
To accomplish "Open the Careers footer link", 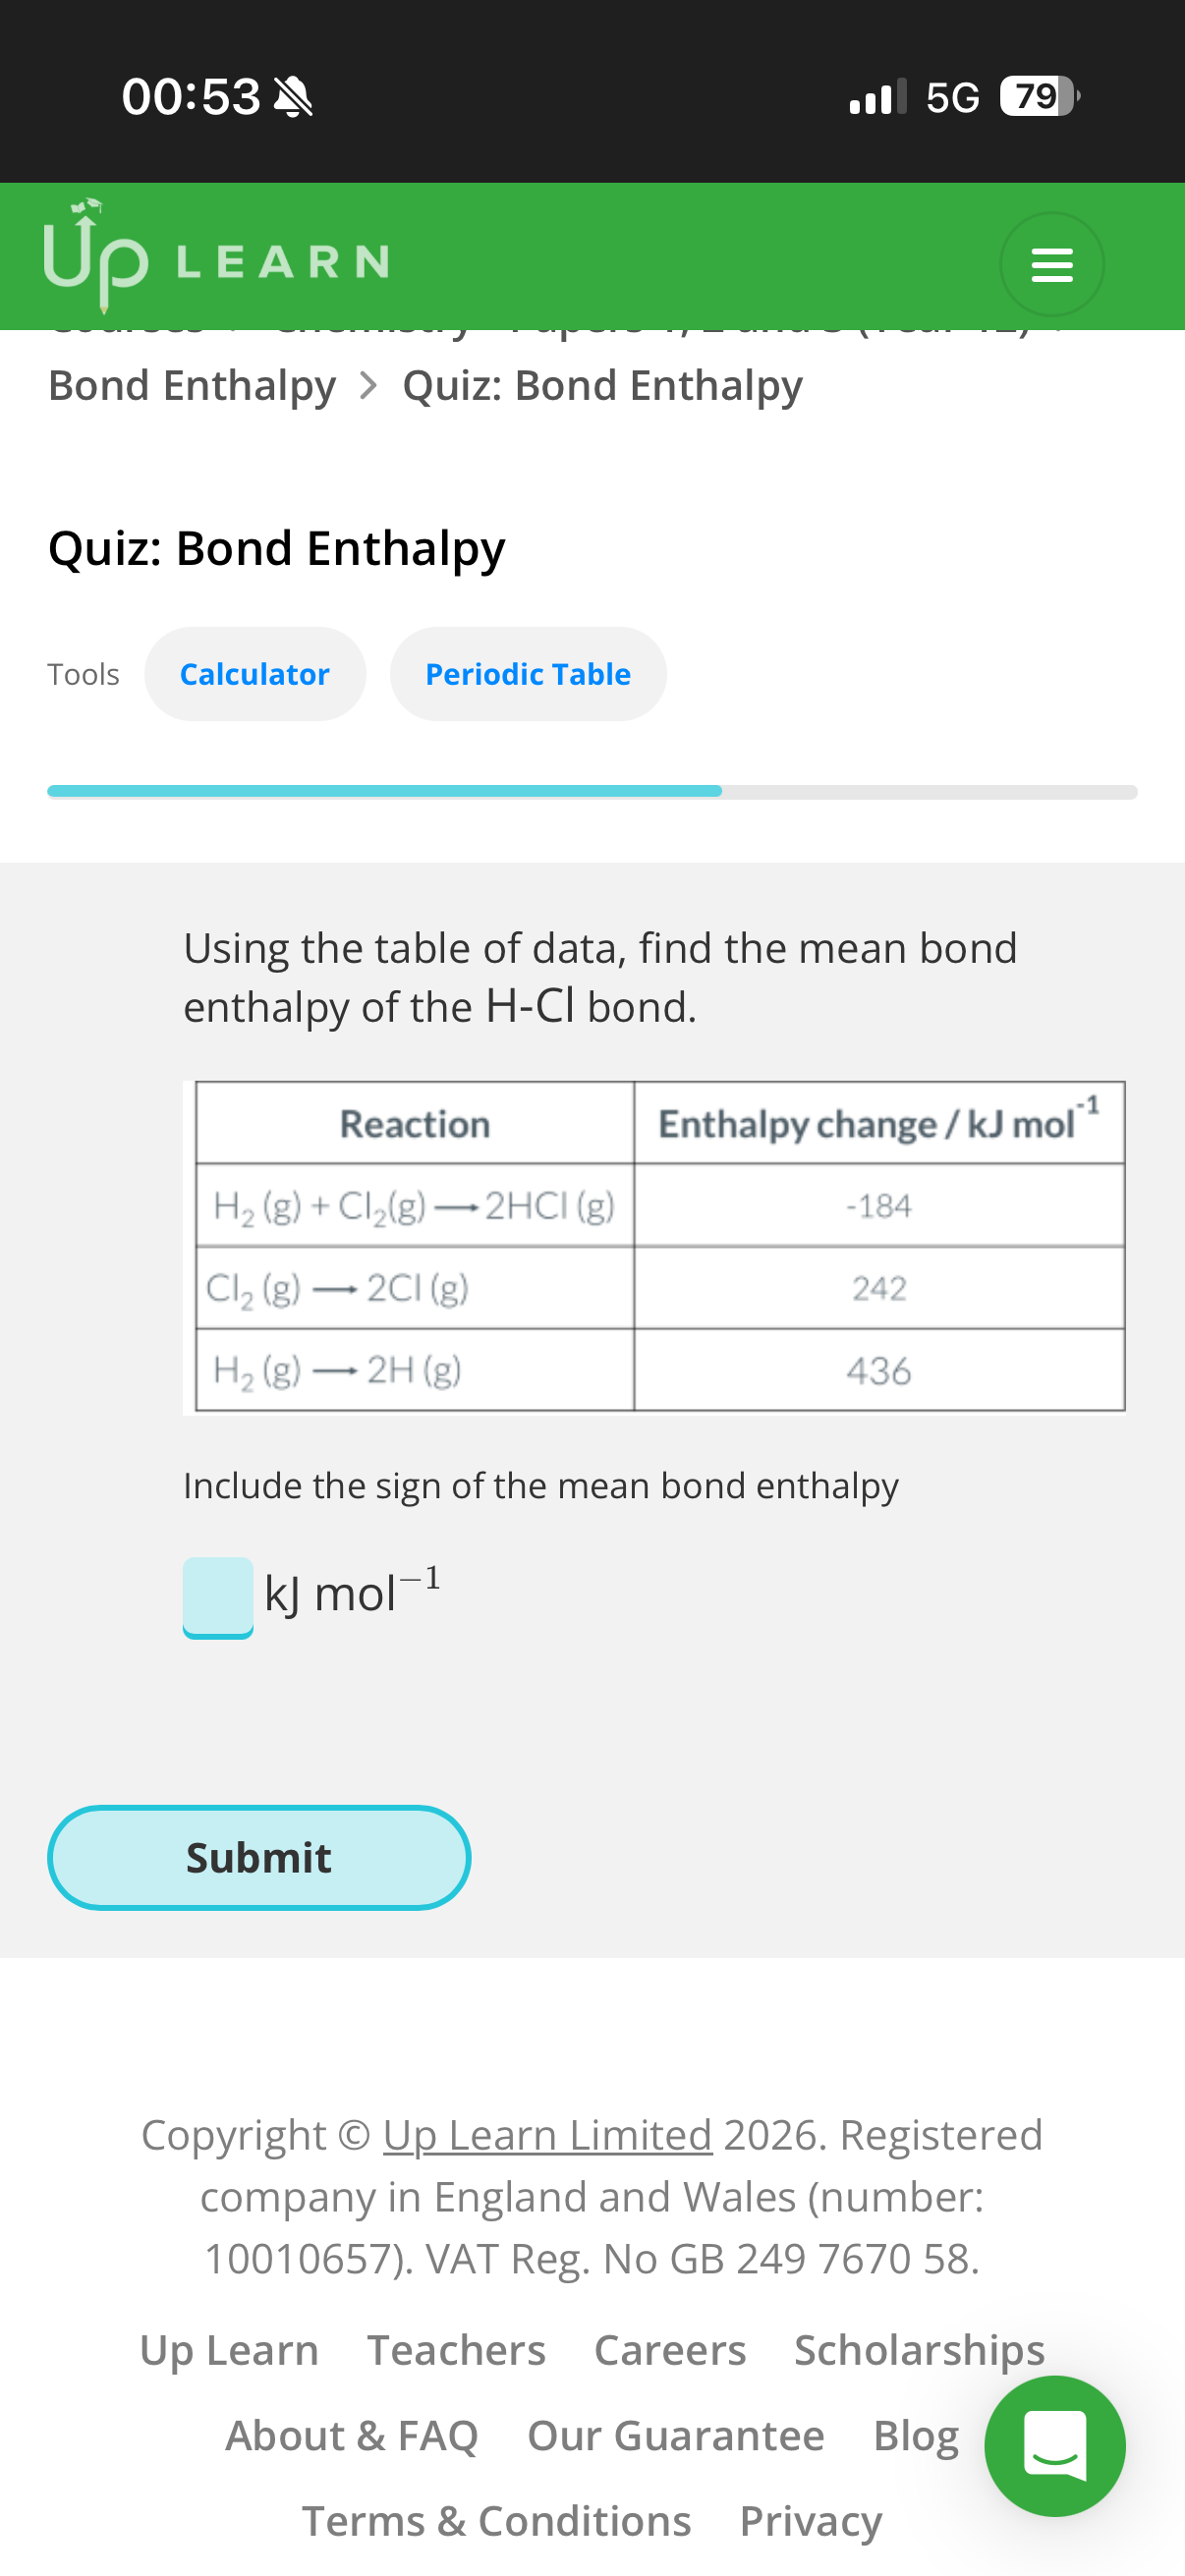I will pos(670,2350).
